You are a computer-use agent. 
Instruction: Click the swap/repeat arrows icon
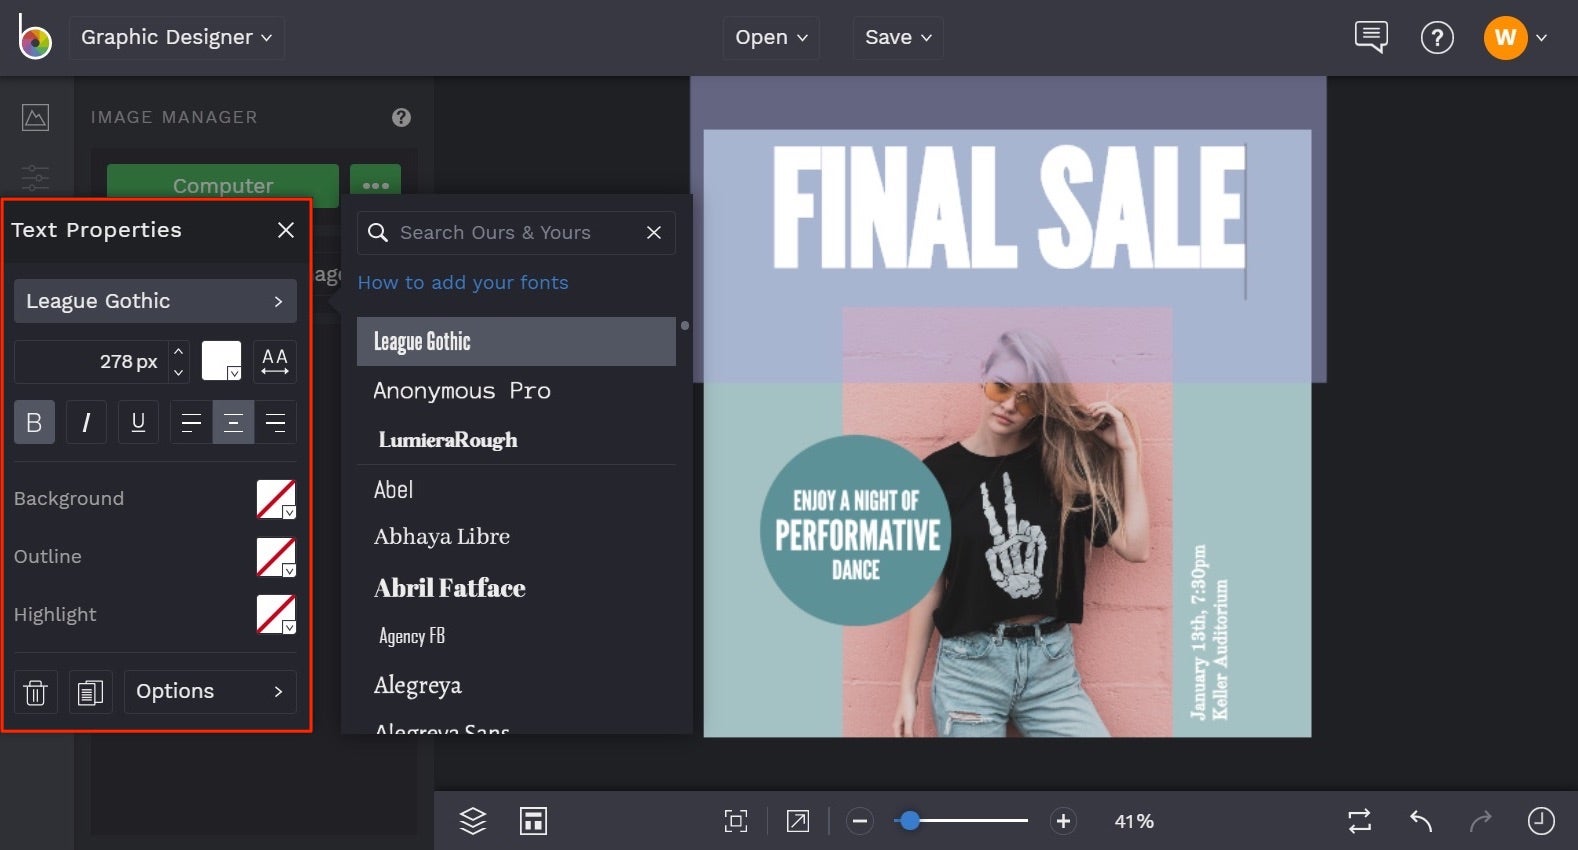point(1360,821)
